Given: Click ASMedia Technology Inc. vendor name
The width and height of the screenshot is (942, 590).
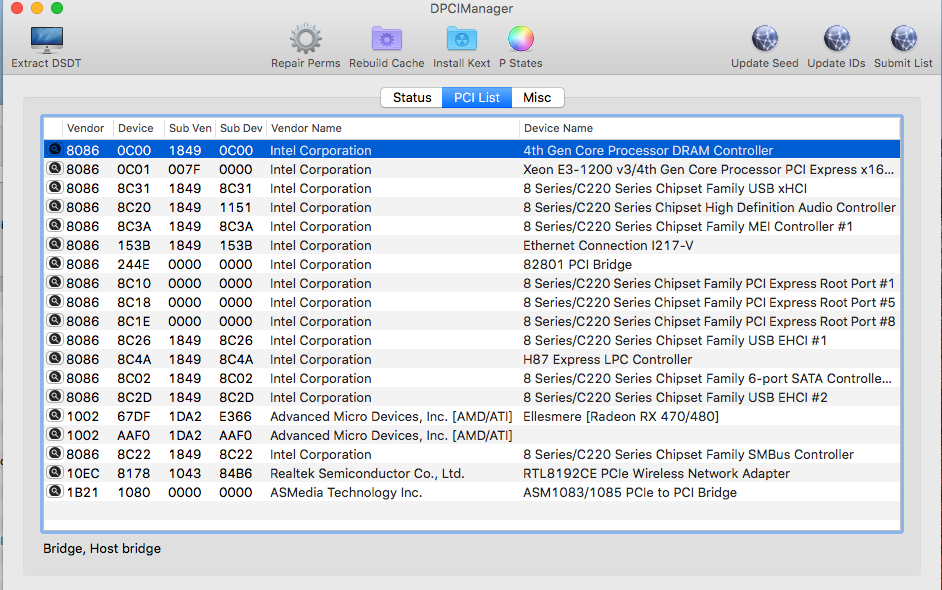Looking at the screenshot, I should (x=346, y=493).
